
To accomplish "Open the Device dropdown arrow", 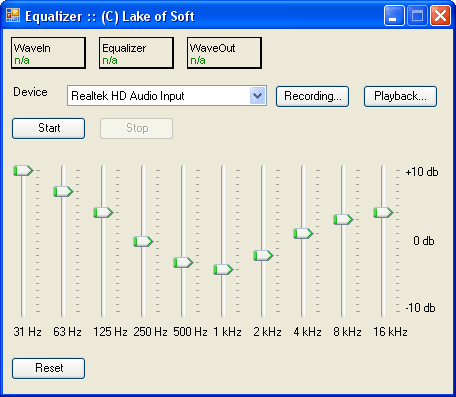I will pyautogui.click(x=257, y=96).
